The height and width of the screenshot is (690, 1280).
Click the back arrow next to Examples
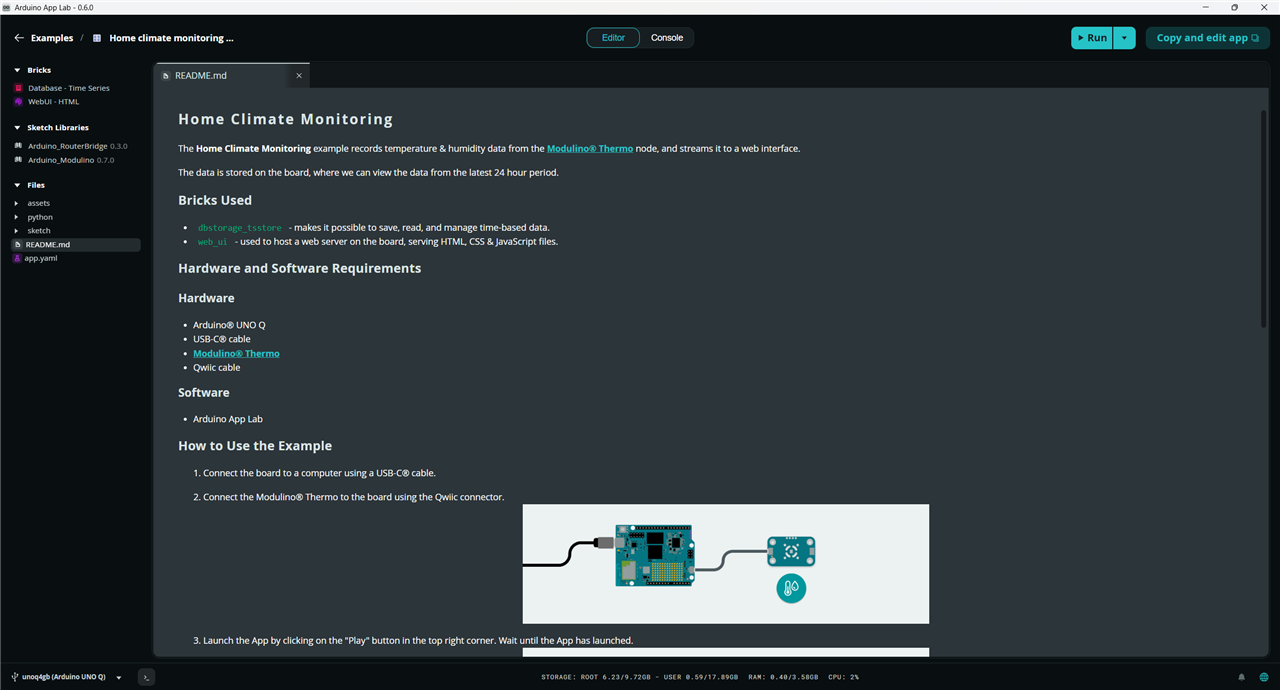coord(19,38)
